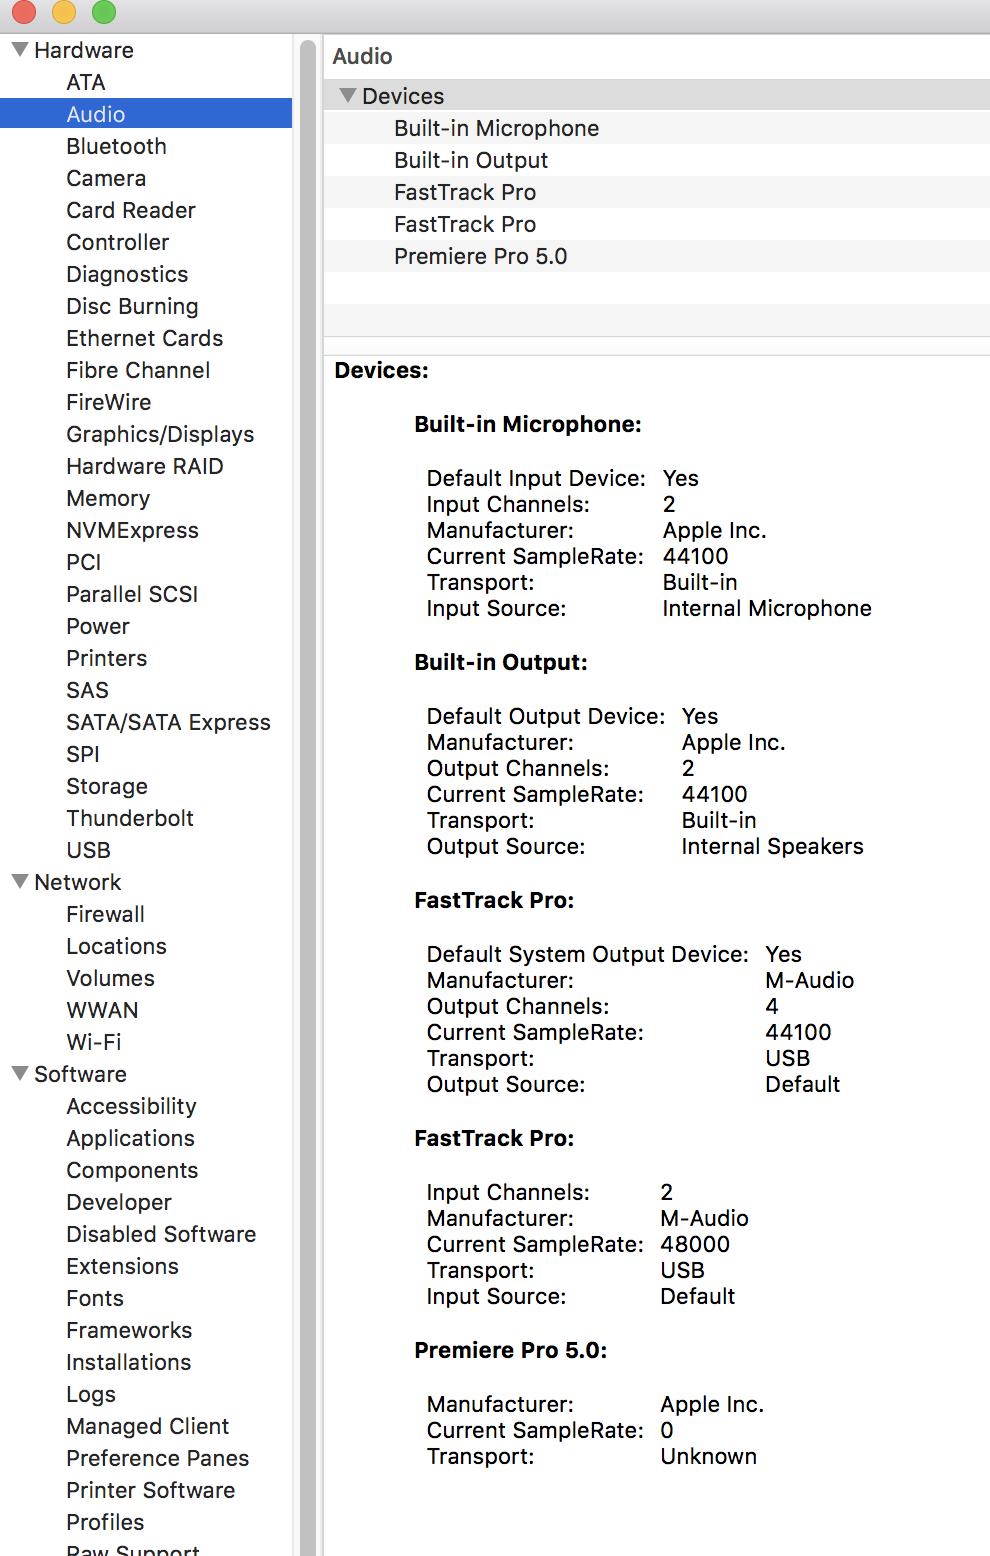The width and height of the screenshot is (990, 1556).
Task: Select Graphics/Displays in sidebar
Action: [x=160, y=434]
